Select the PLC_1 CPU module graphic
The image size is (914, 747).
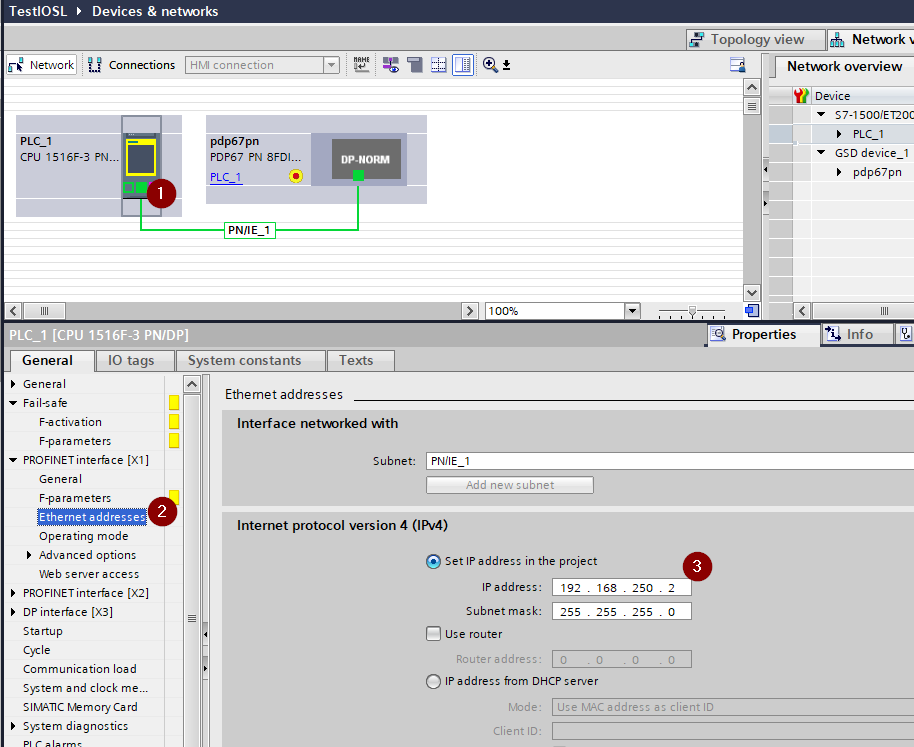coord(141,165)
